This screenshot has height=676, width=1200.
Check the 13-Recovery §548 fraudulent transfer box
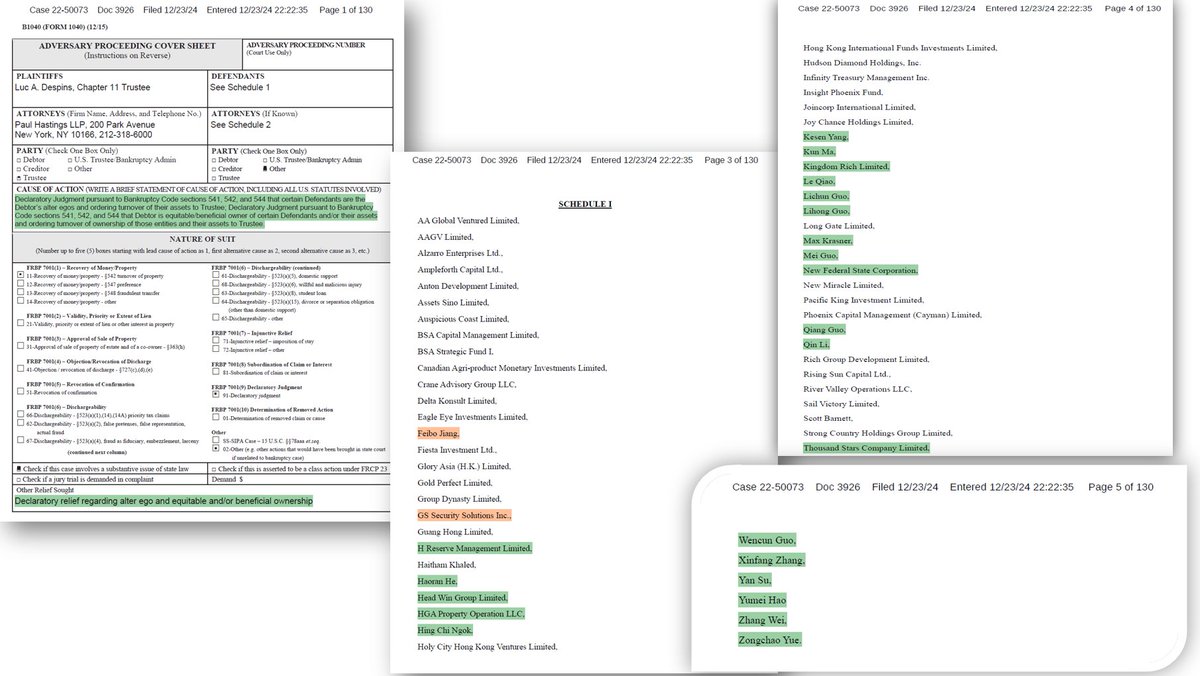tap(20, 292)
